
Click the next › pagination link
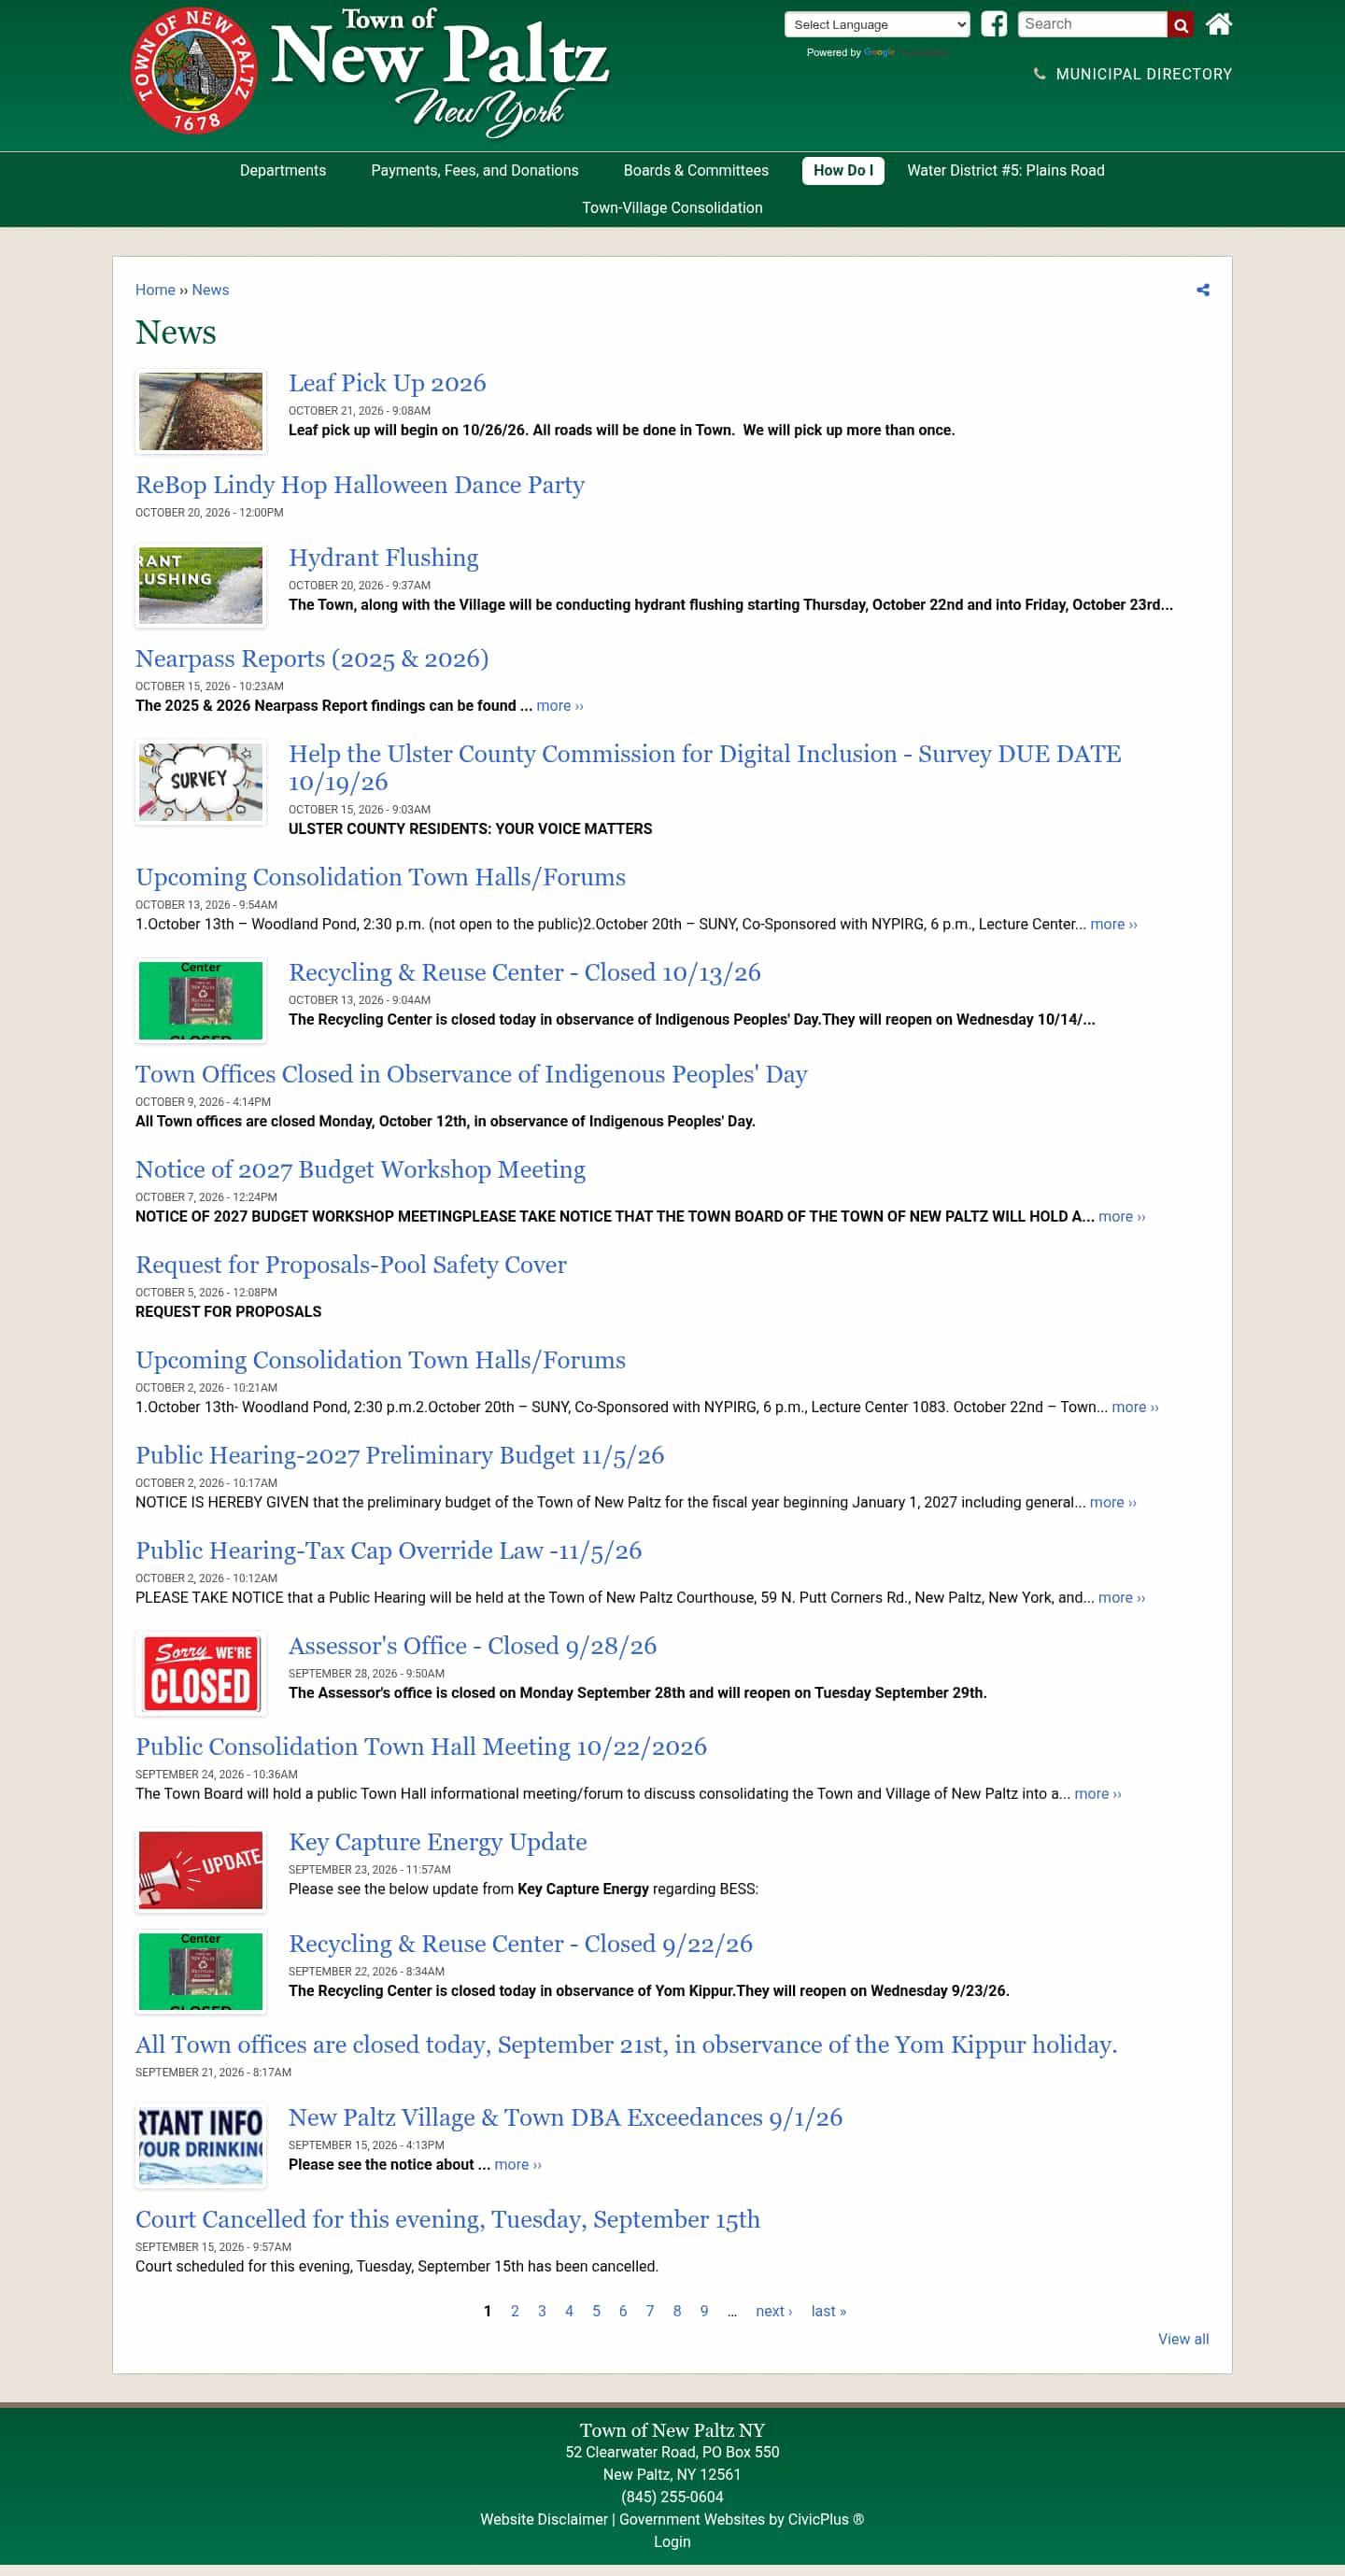tap(773, 2311)
